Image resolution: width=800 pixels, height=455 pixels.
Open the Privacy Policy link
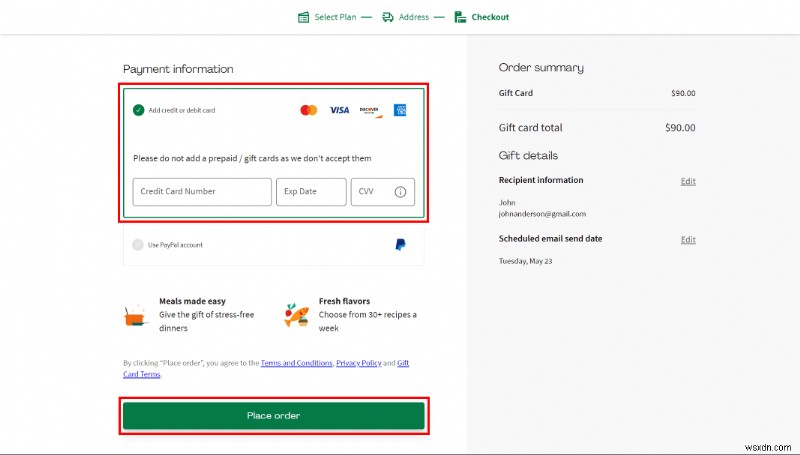click(359, 363)
